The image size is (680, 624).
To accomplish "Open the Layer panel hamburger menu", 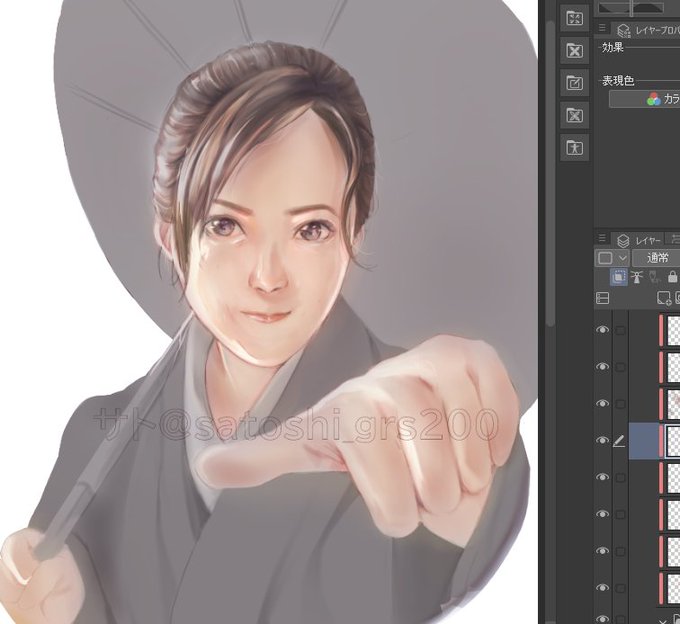I will click(602, 238).
